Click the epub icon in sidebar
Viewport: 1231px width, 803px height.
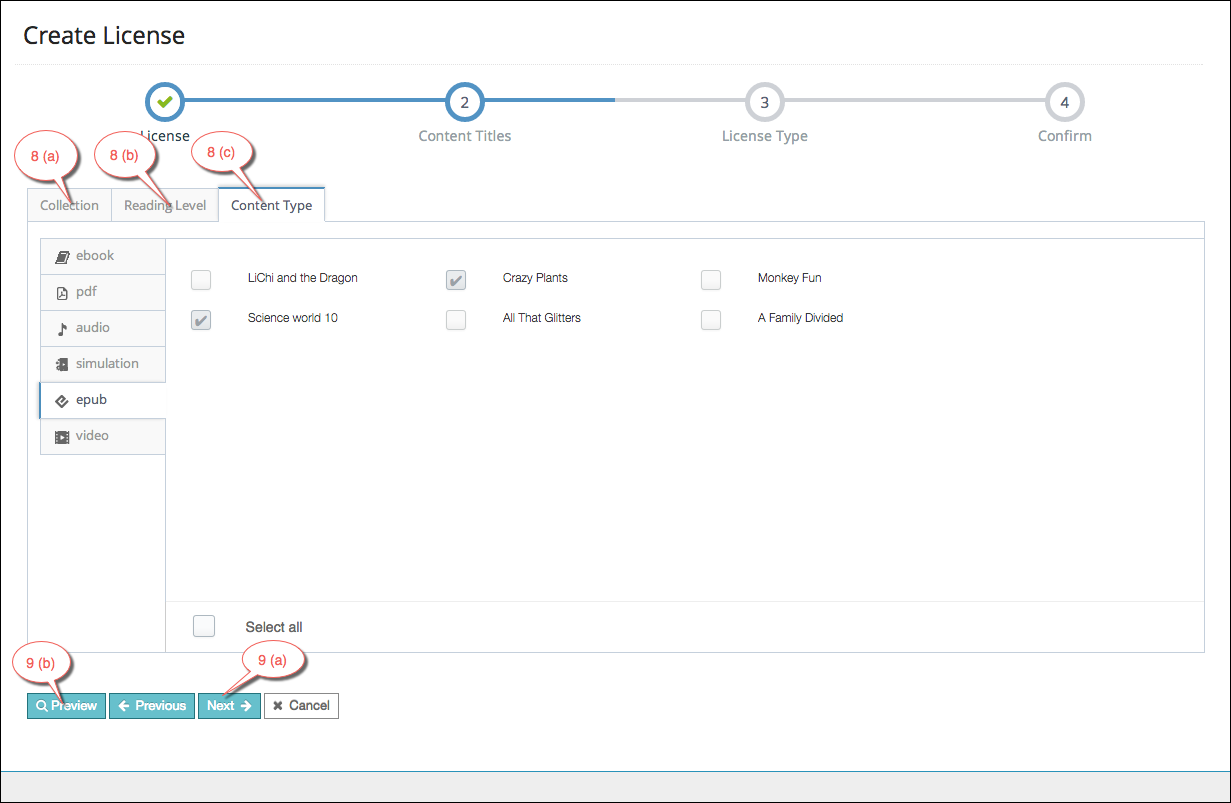tap(62, 401)
